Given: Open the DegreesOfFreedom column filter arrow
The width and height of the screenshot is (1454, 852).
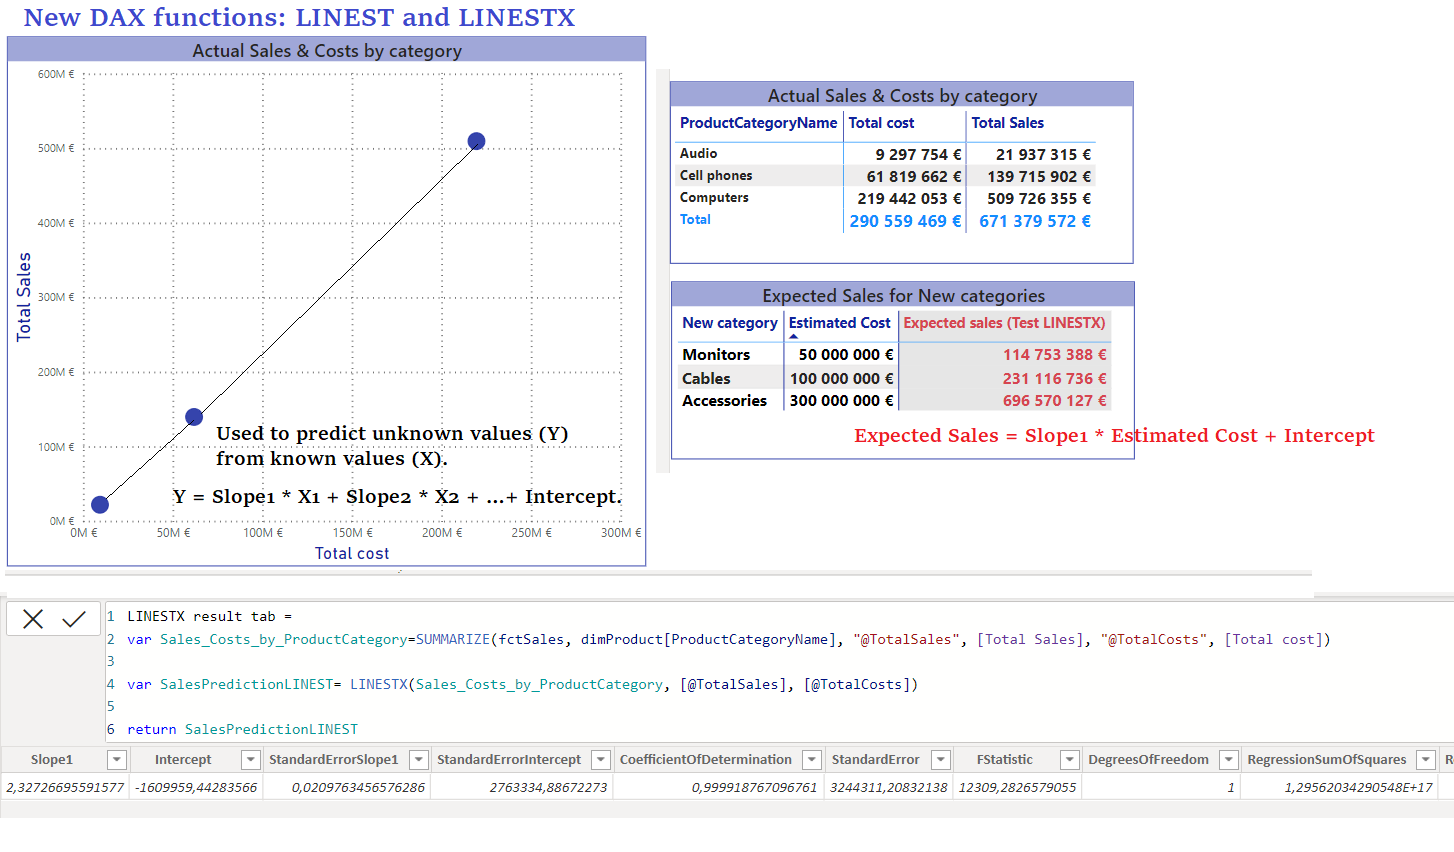Looking at the screenshot, I should pyautogui.click(x=1228, y=759).
